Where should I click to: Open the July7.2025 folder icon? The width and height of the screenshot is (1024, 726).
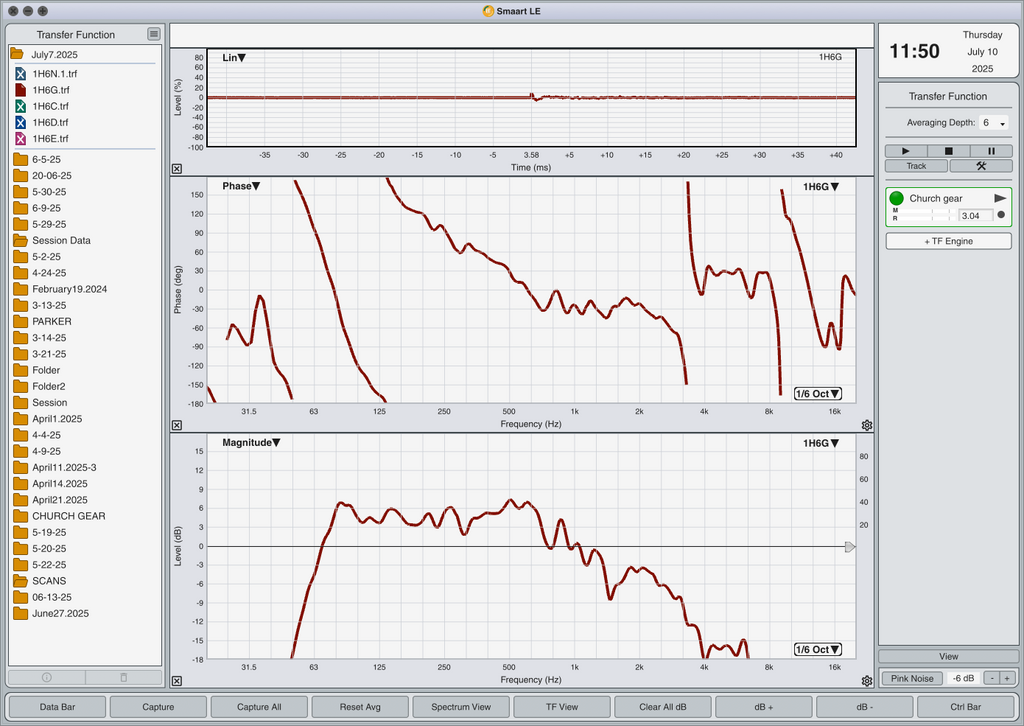pyautogui.click(x=17, y=54)
